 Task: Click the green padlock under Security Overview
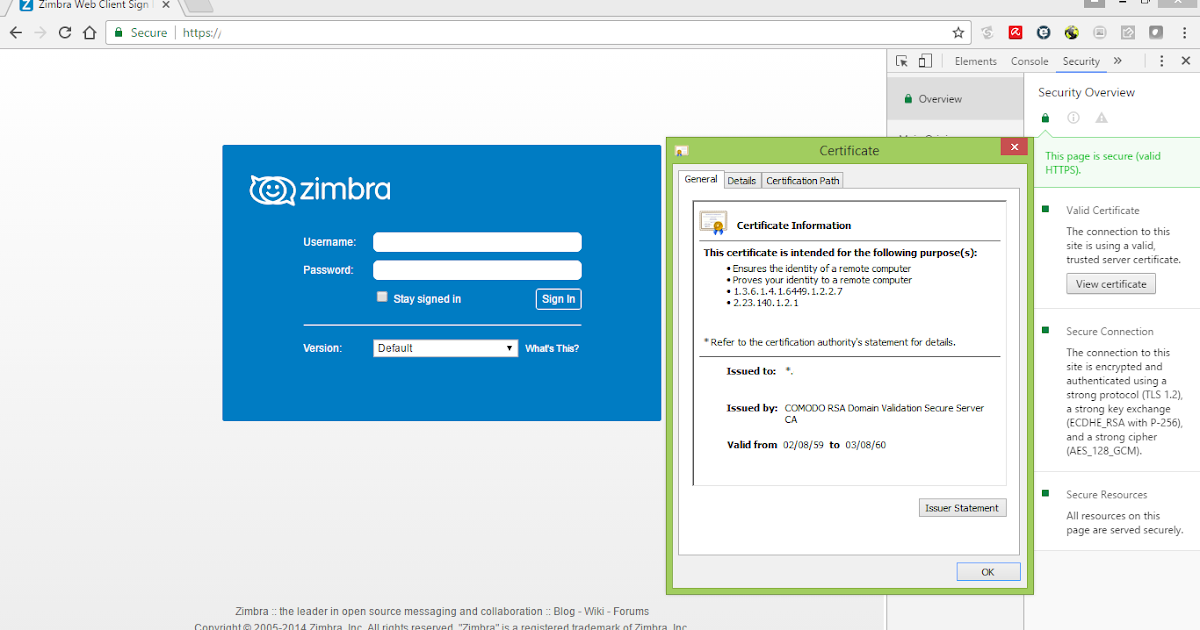click(1045, 118)
